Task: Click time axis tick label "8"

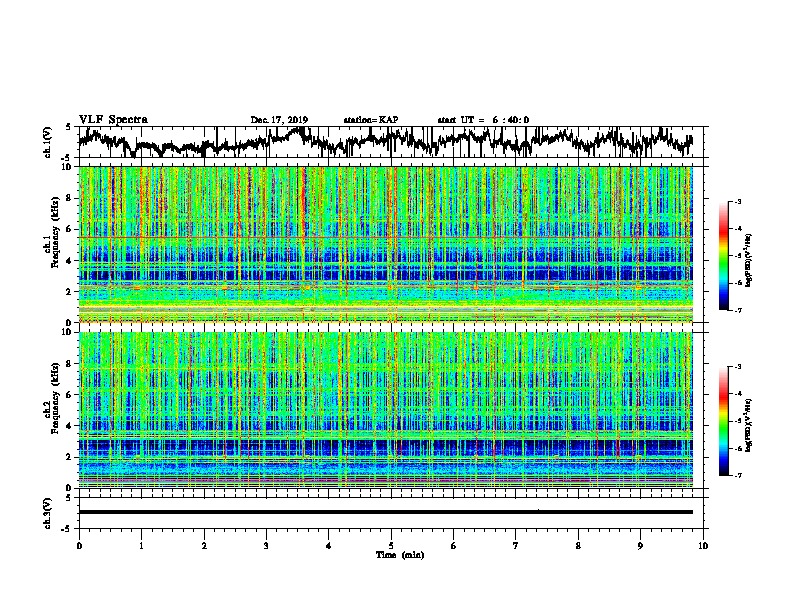Action: click(578, 546)
